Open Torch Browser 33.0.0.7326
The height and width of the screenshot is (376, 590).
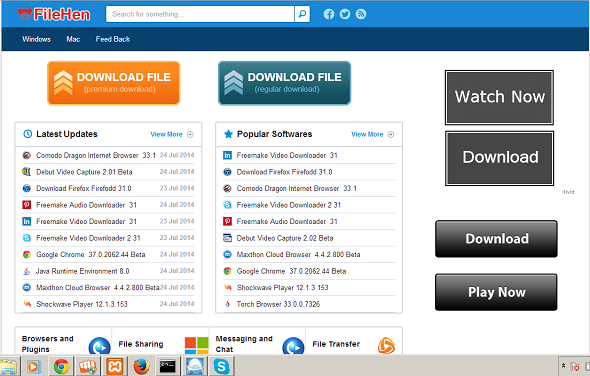(x=278, y=304)
